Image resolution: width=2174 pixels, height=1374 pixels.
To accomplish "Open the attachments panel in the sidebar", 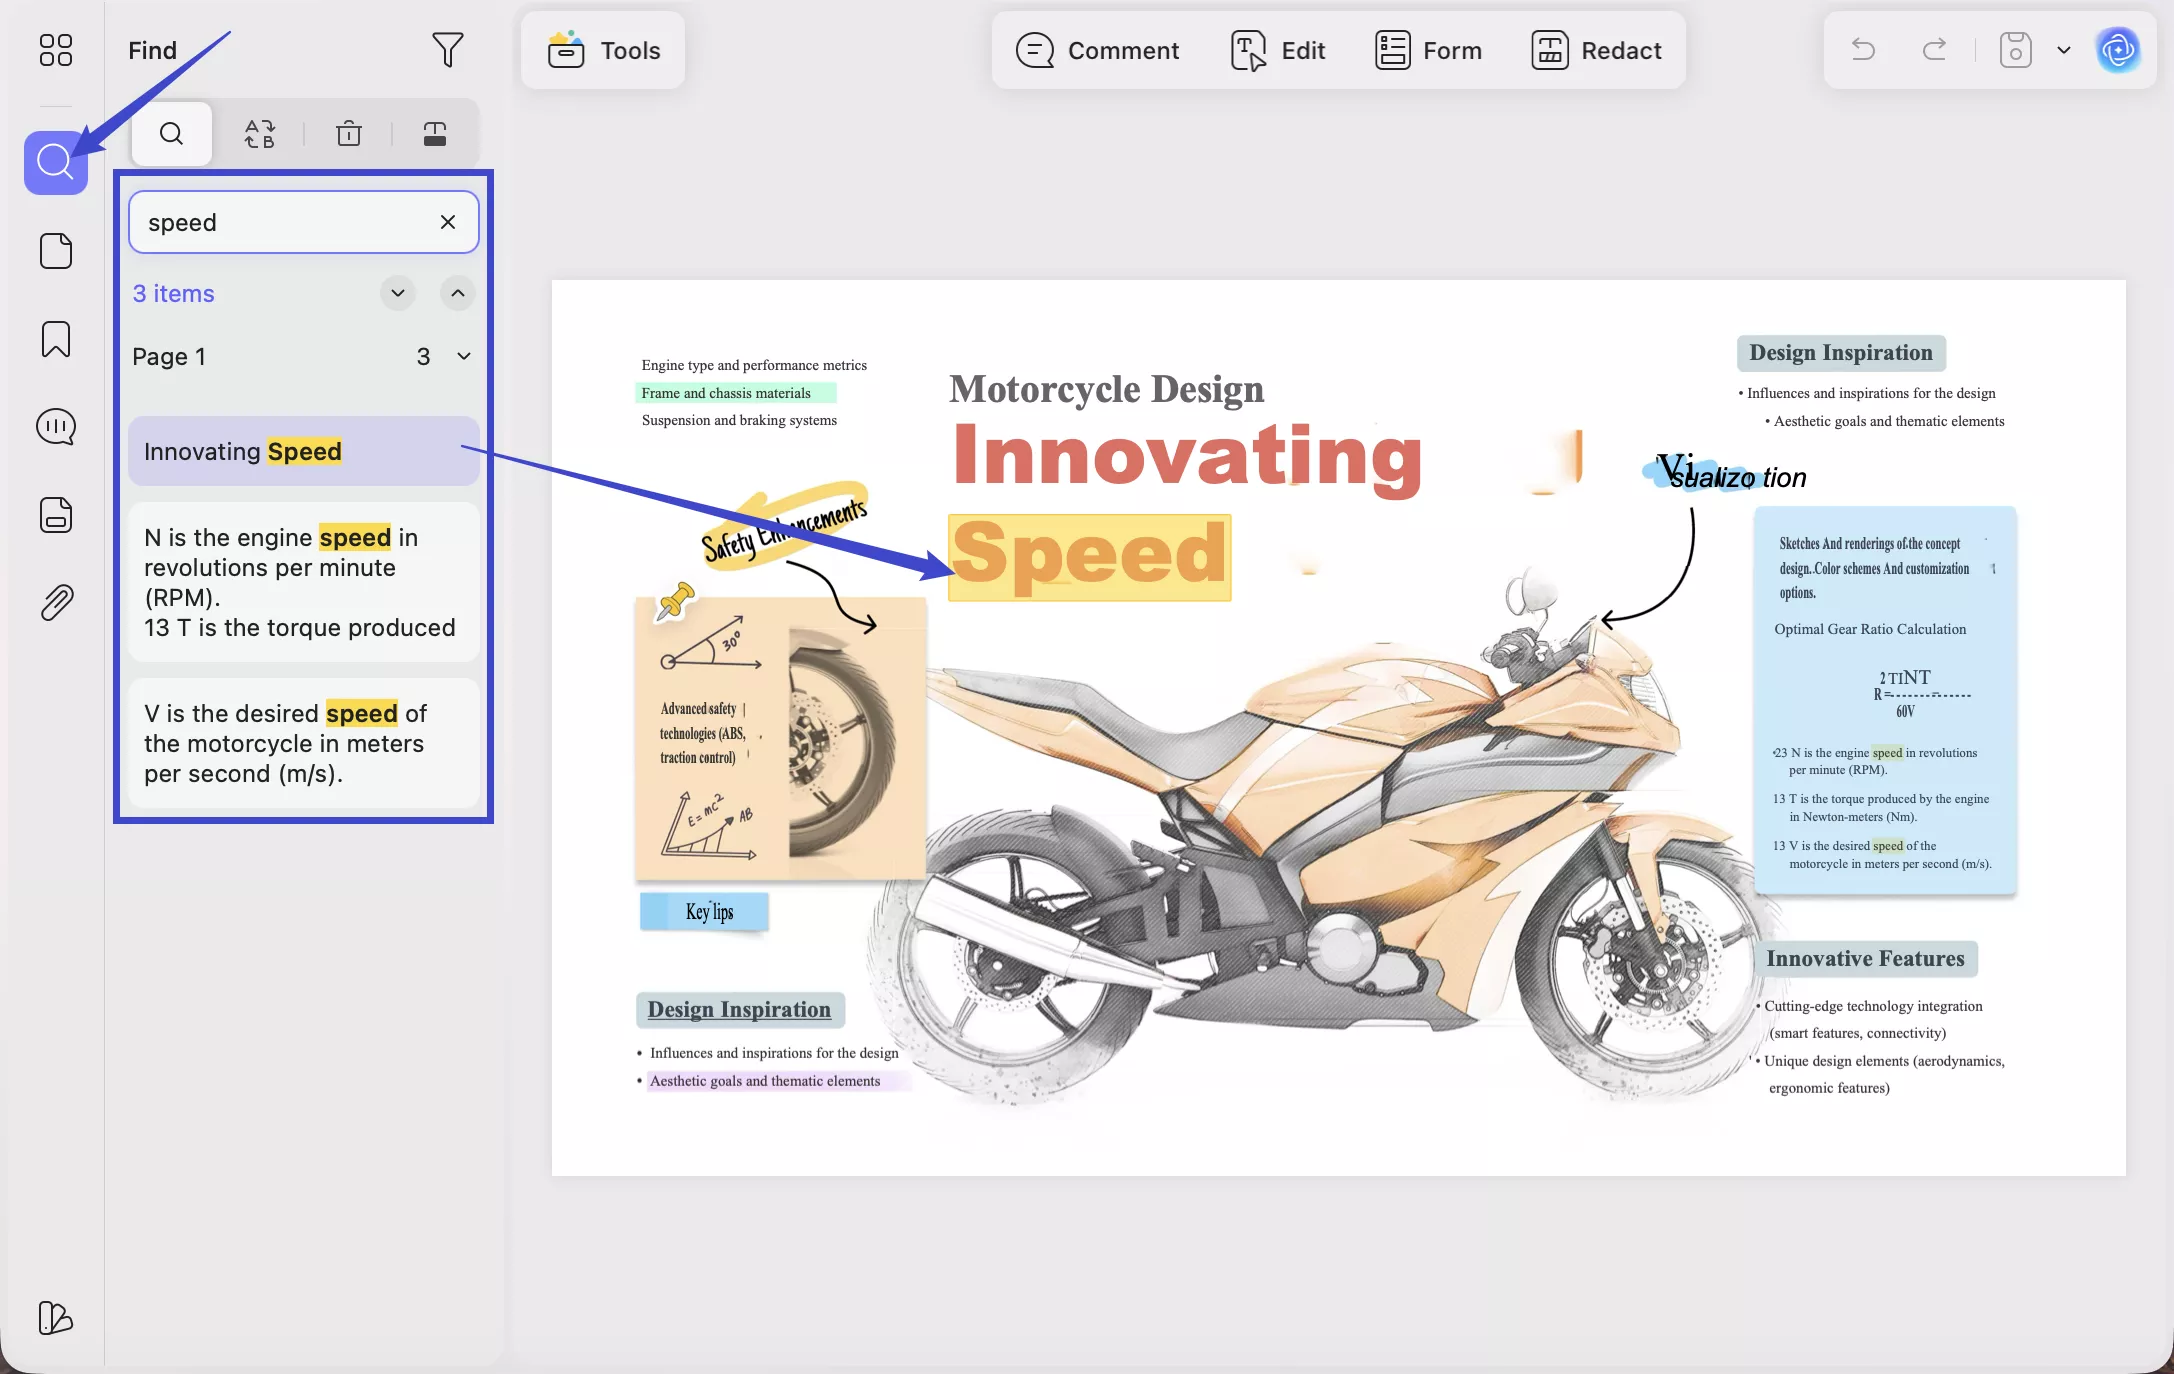I will click(55, 601).
